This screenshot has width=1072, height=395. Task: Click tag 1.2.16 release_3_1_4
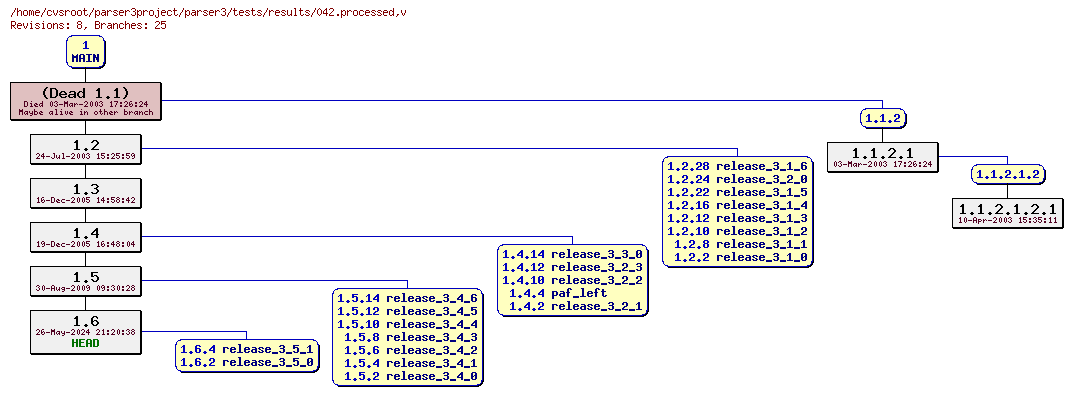[x=738, y=205]
